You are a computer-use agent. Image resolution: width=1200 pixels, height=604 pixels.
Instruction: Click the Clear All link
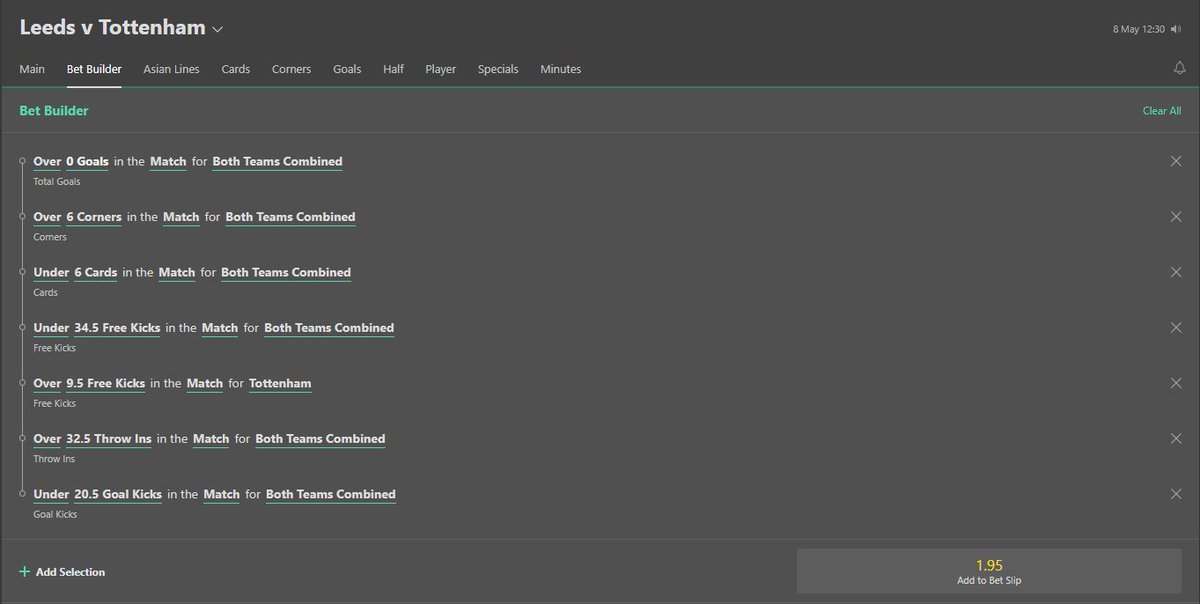tap(1162, 111)
